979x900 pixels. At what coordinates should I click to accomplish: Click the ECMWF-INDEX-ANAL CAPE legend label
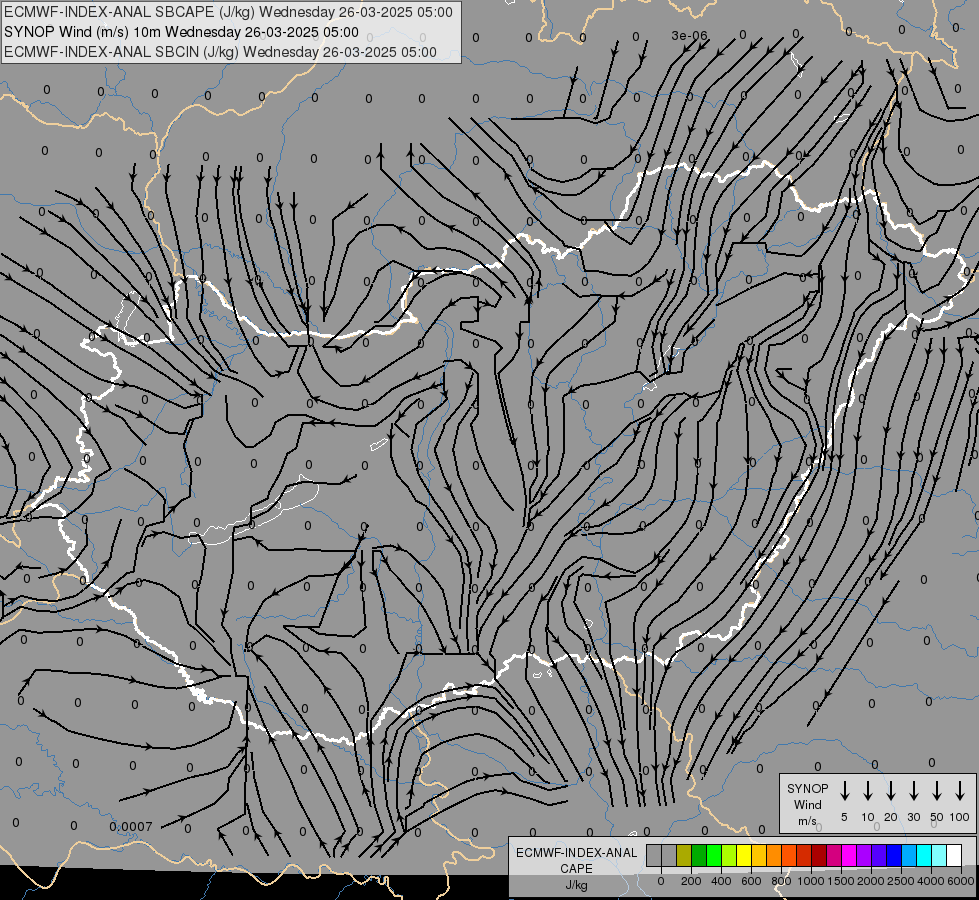coord(576,861)
